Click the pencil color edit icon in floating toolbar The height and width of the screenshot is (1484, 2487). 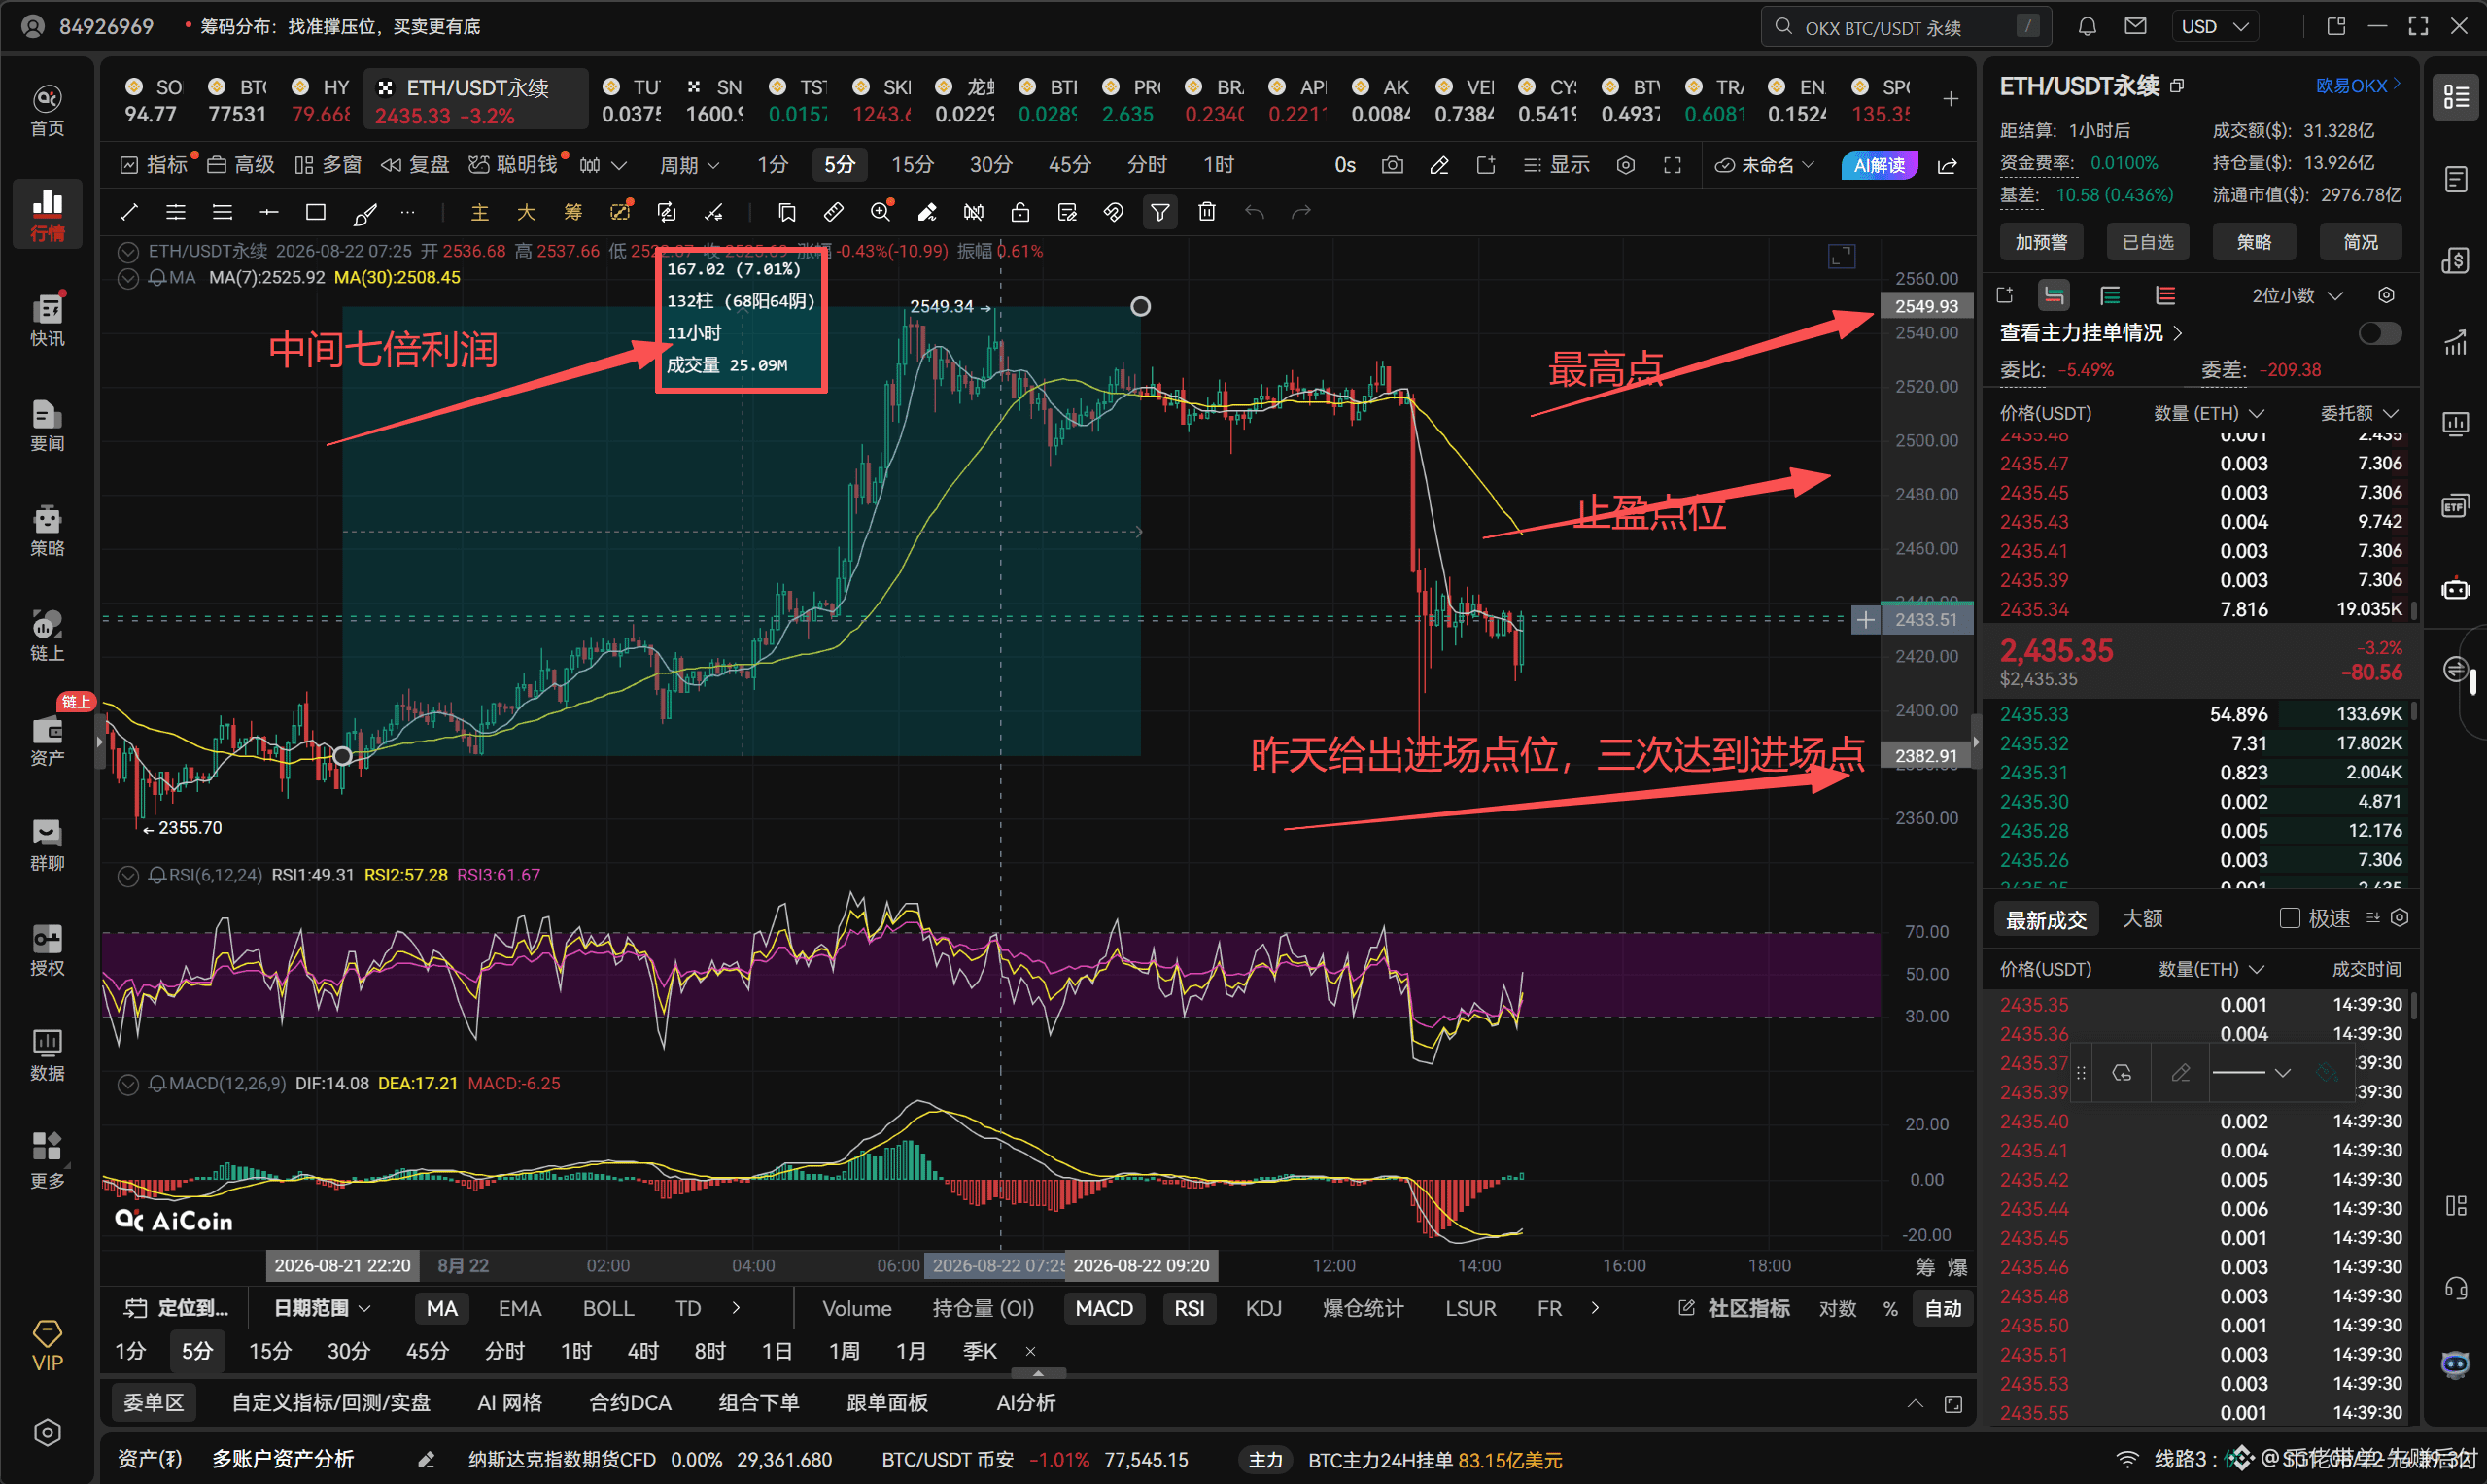[x=2180, y=1073]
